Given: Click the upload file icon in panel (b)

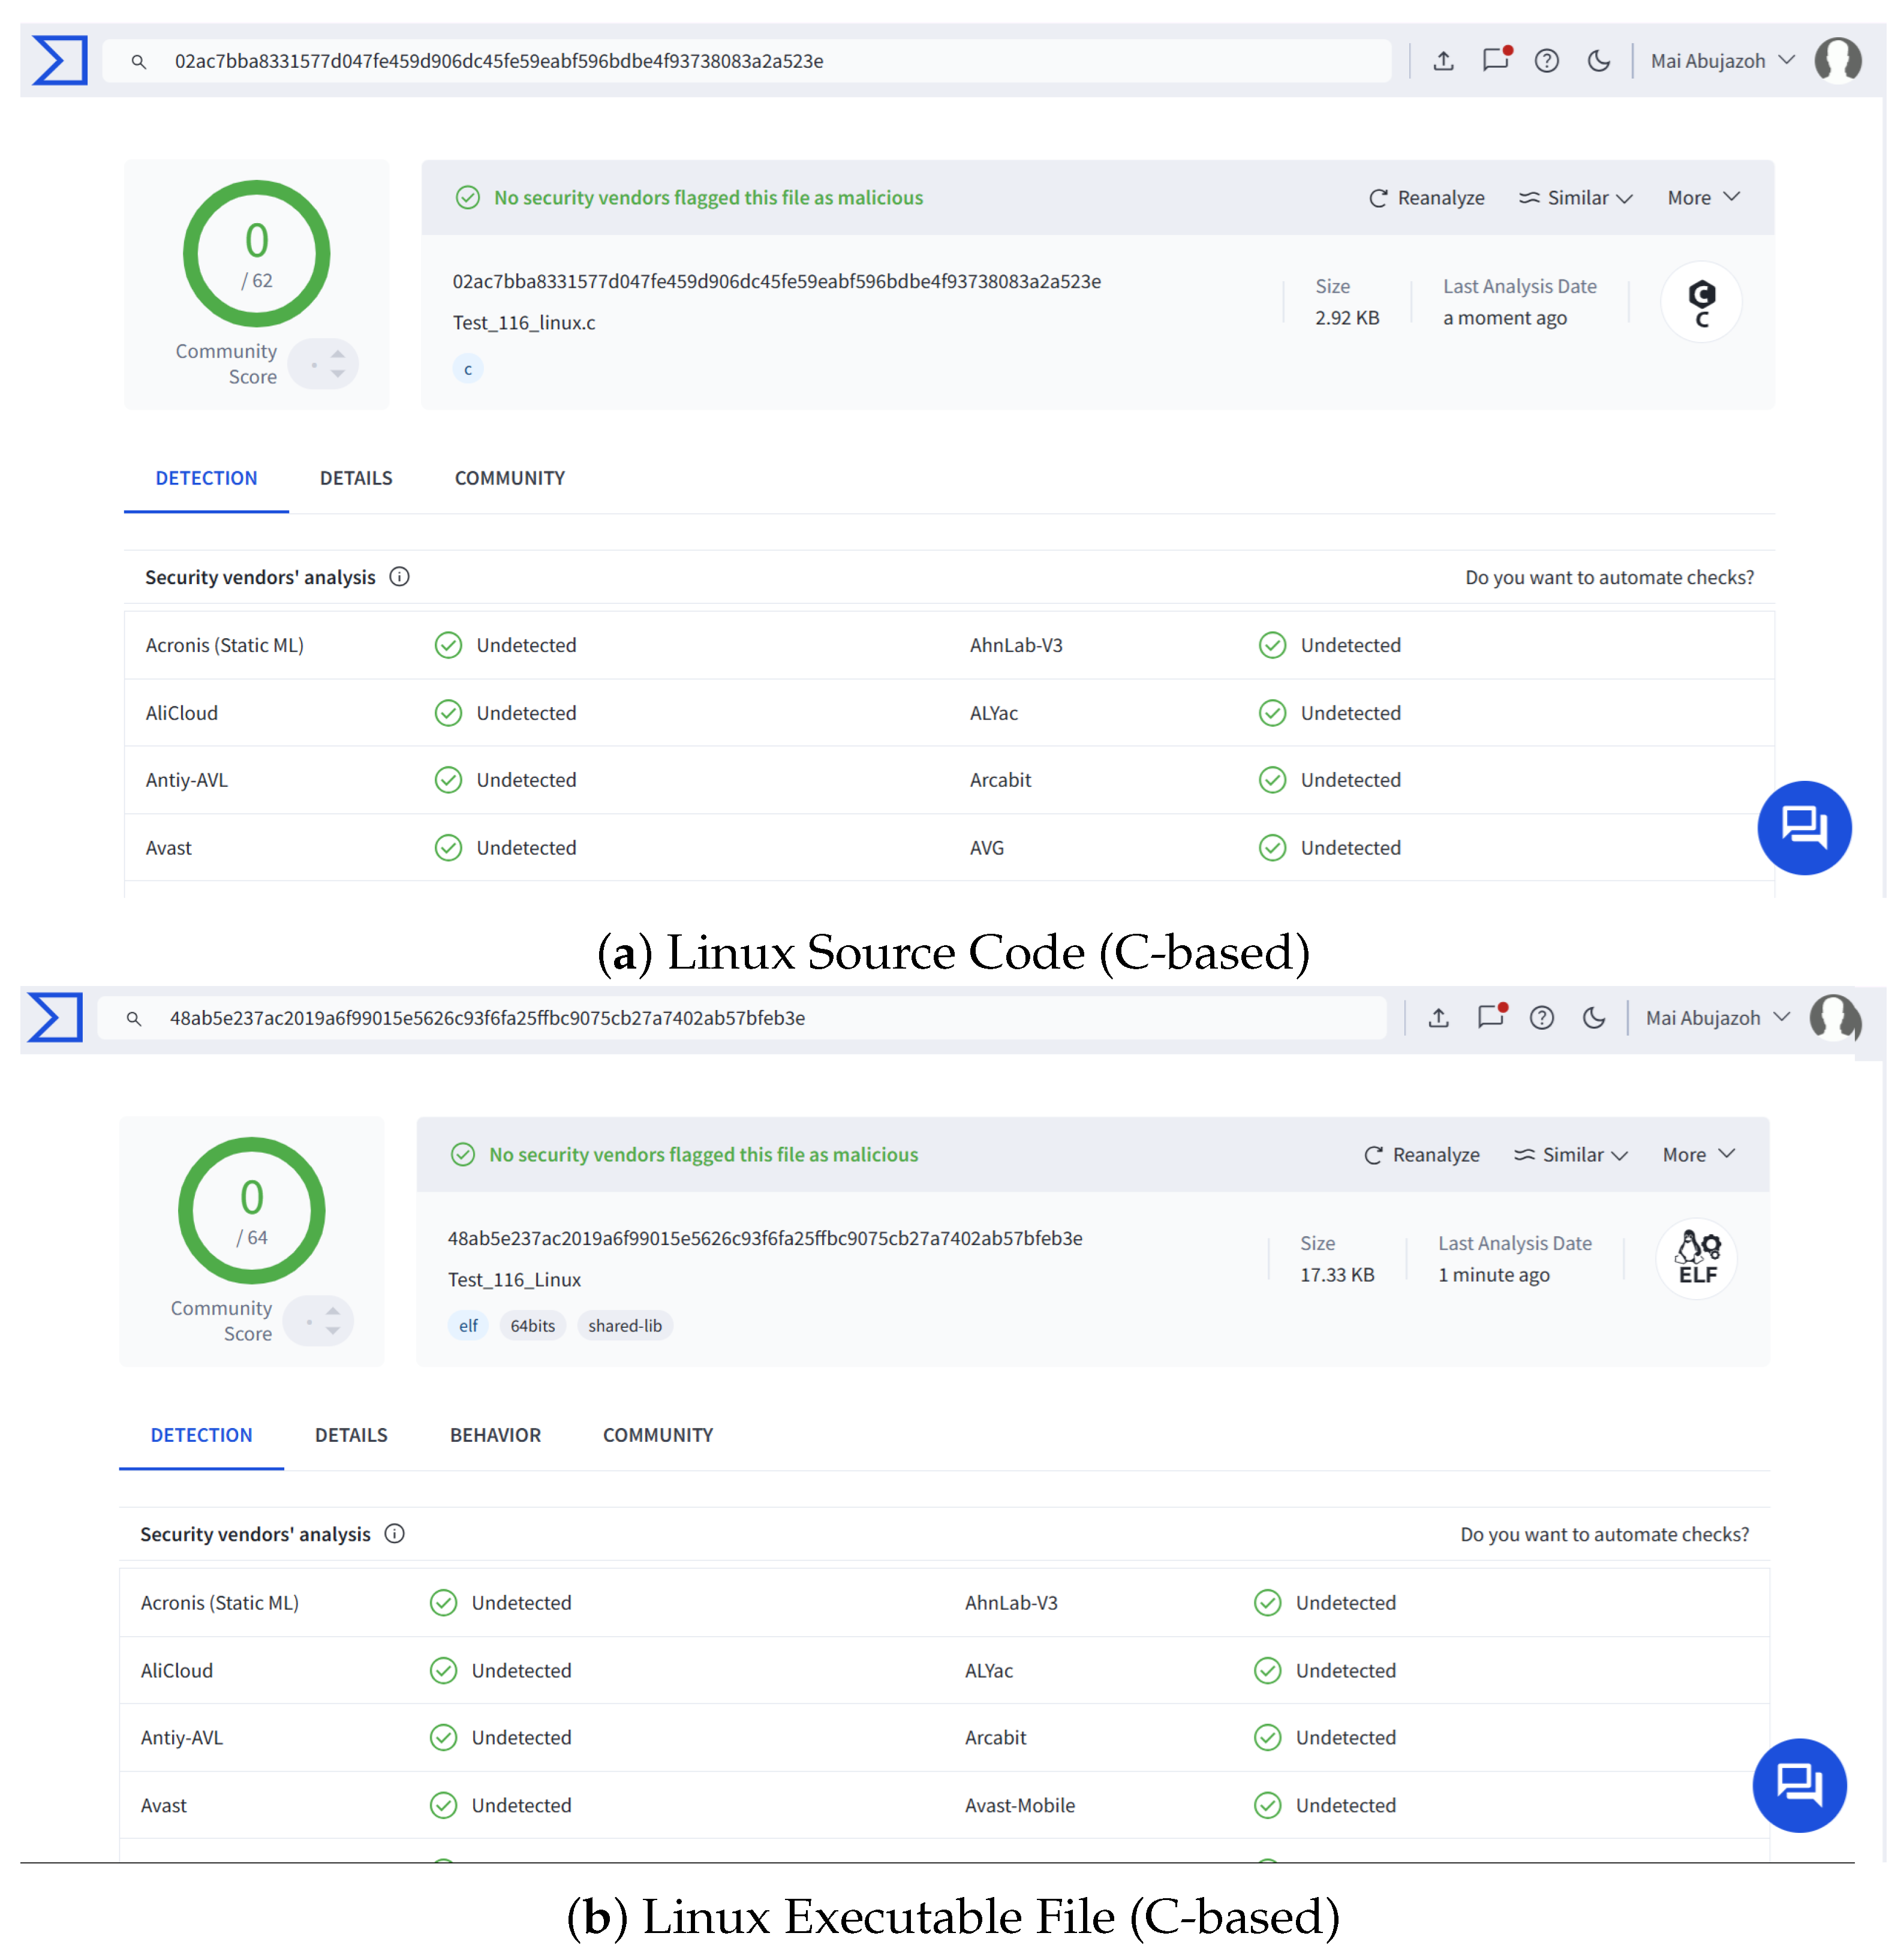Looking at the screenshot, I should [1438, 1018].
